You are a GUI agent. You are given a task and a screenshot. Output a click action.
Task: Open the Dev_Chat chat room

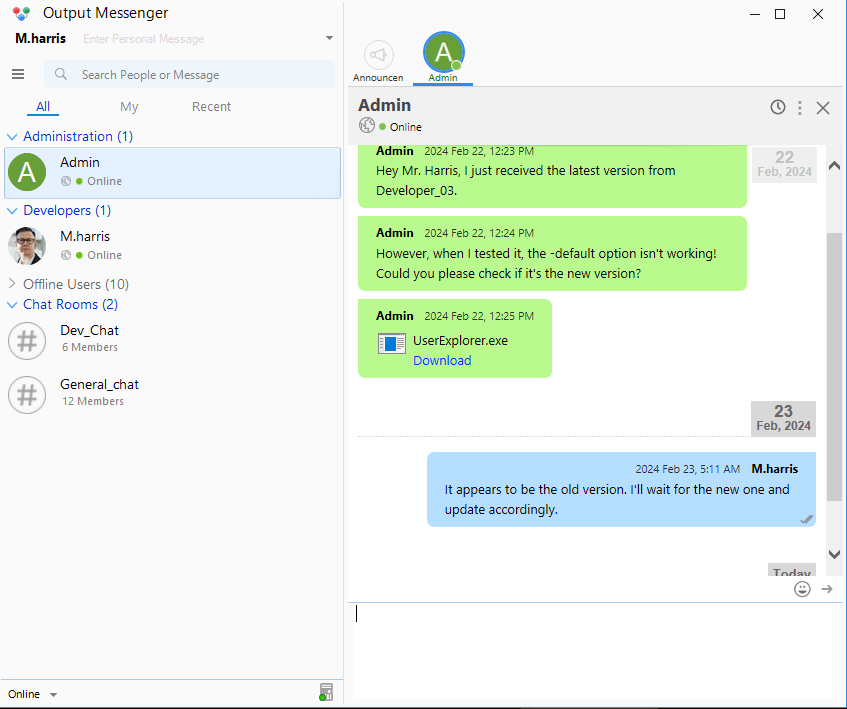[89, 331]
